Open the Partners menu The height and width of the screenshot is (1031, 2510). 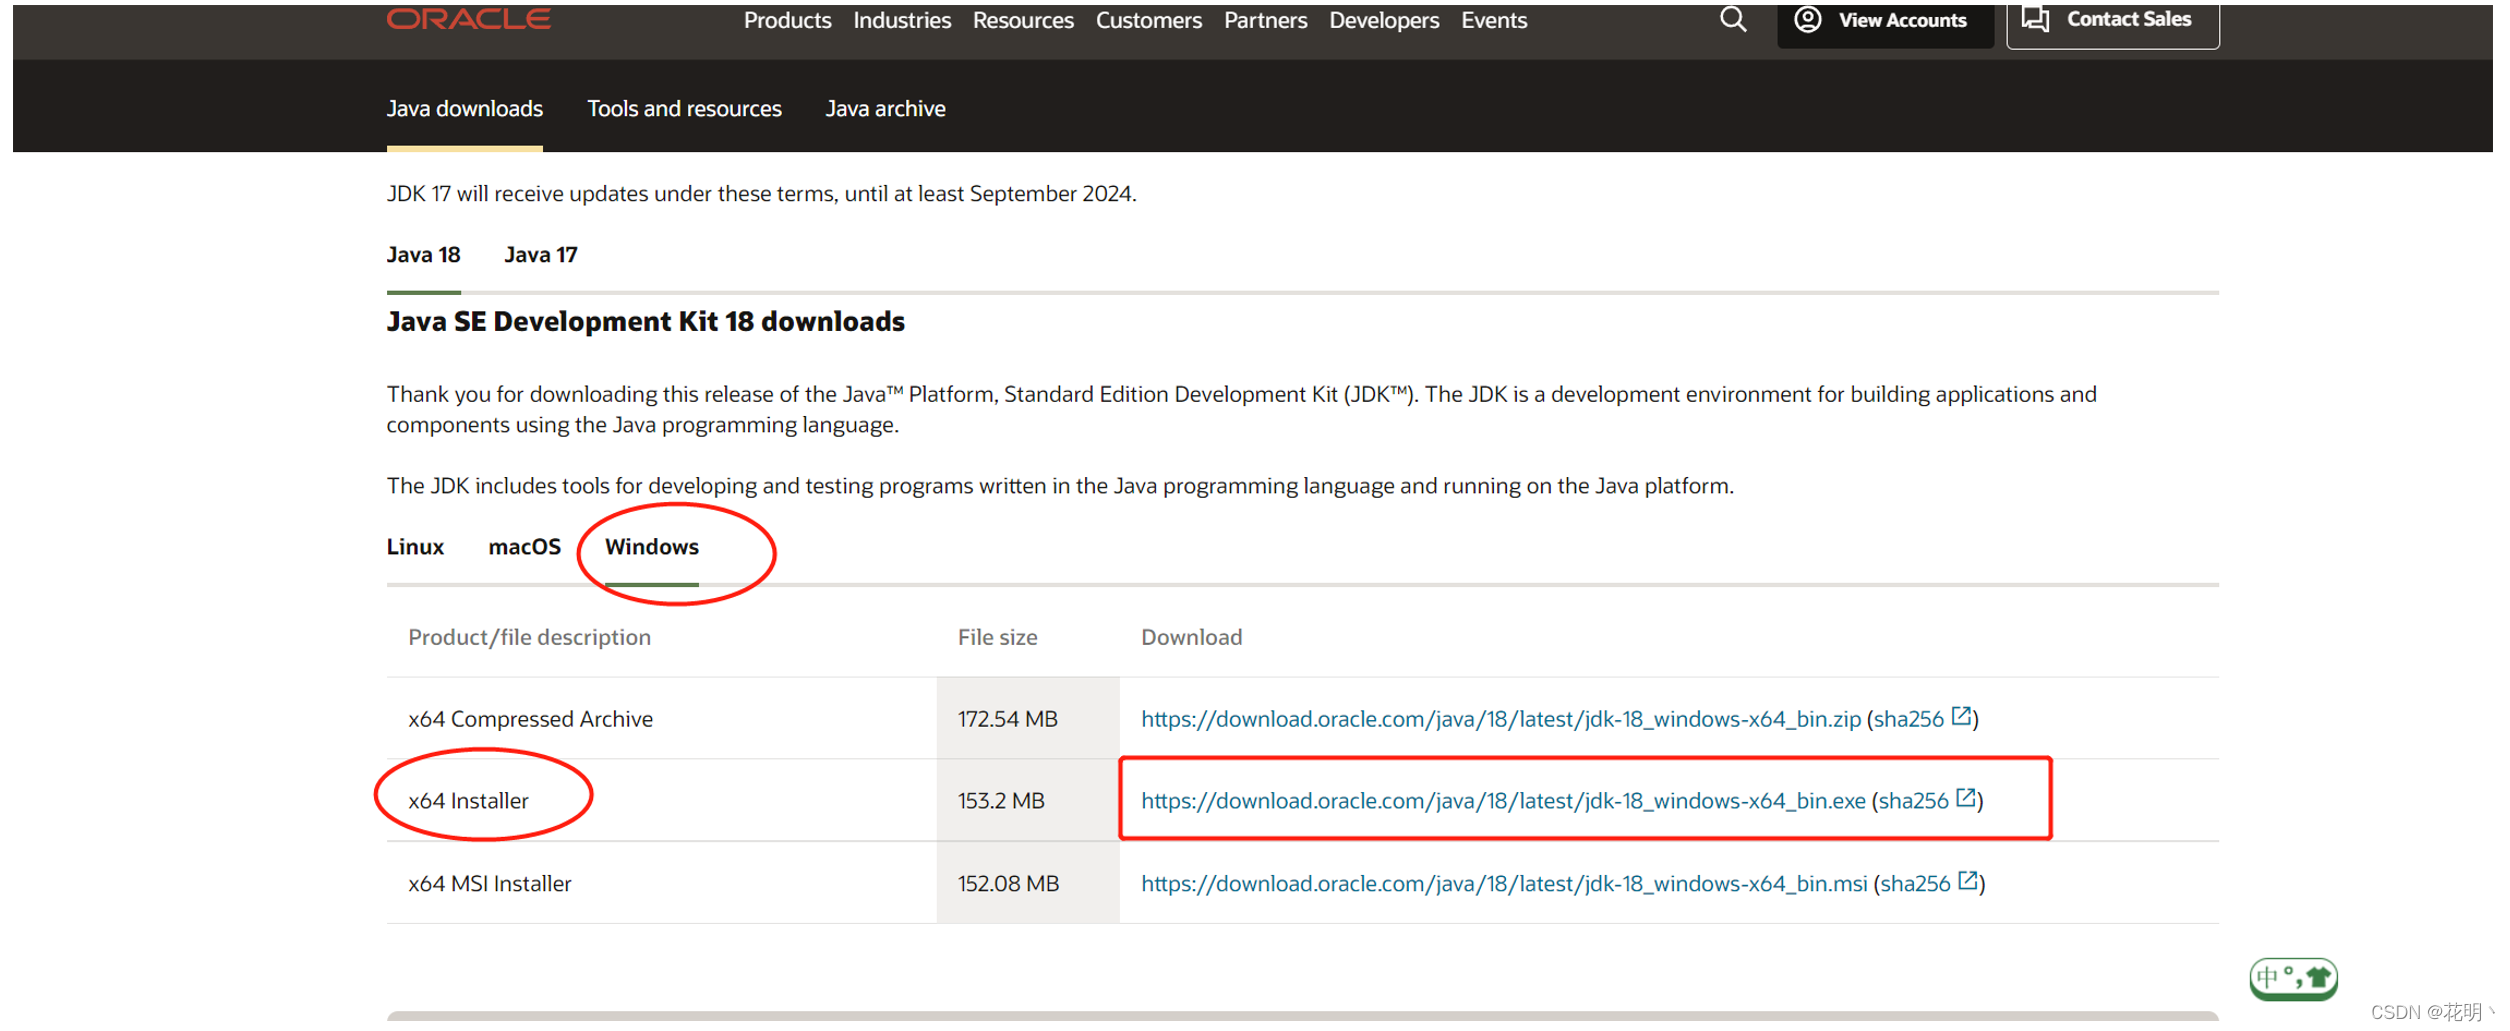click(x=1265, y=20)
